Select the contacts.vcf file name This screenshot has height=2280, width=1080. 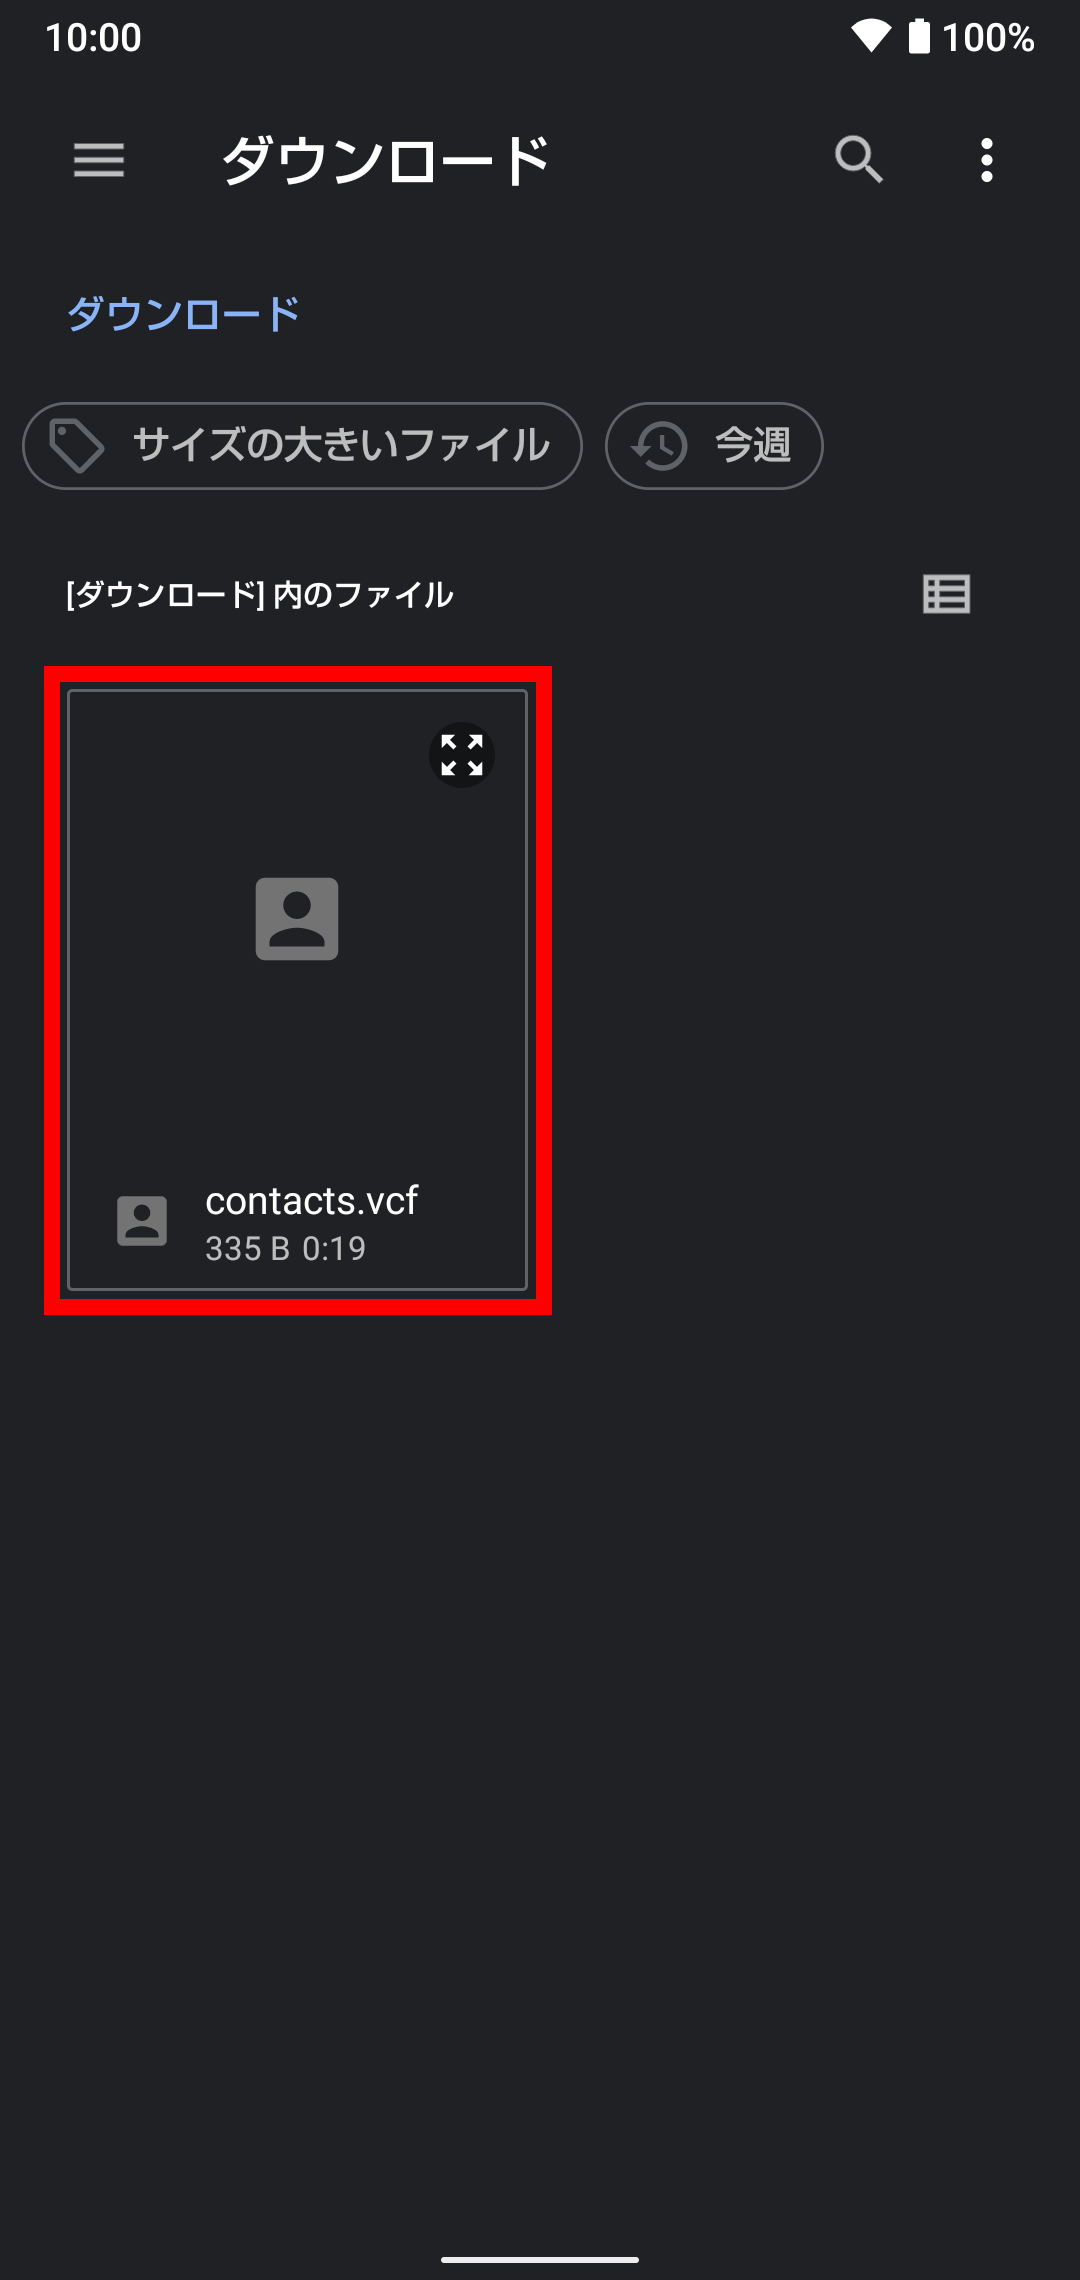pyautogui.click(x=311, y=1201)
